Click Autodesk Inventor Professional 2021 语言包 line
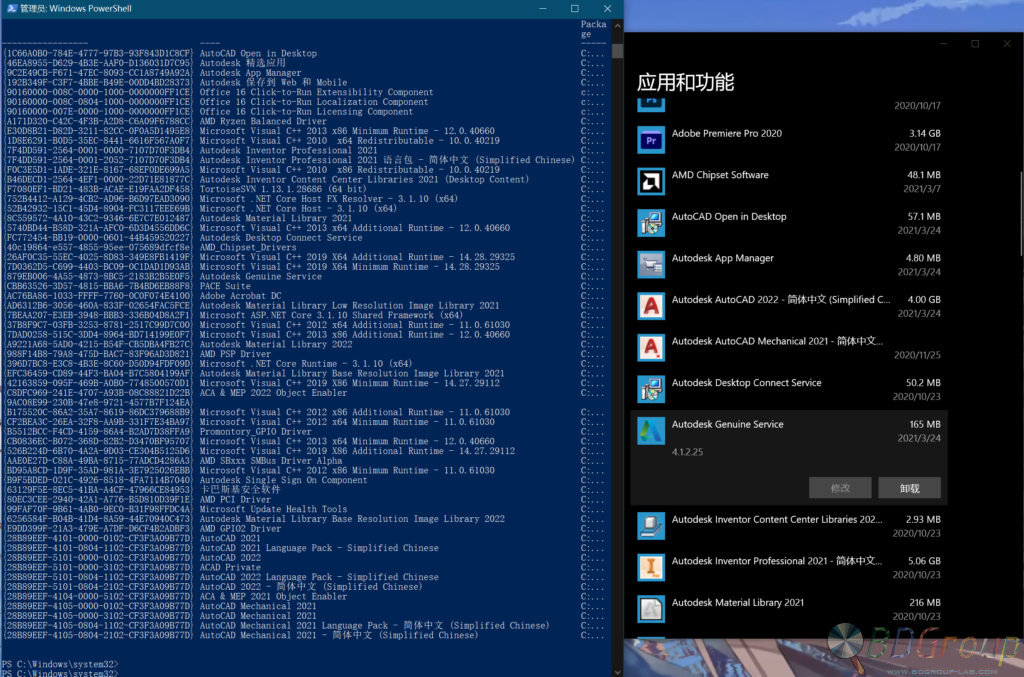 (x=387, y=160)
